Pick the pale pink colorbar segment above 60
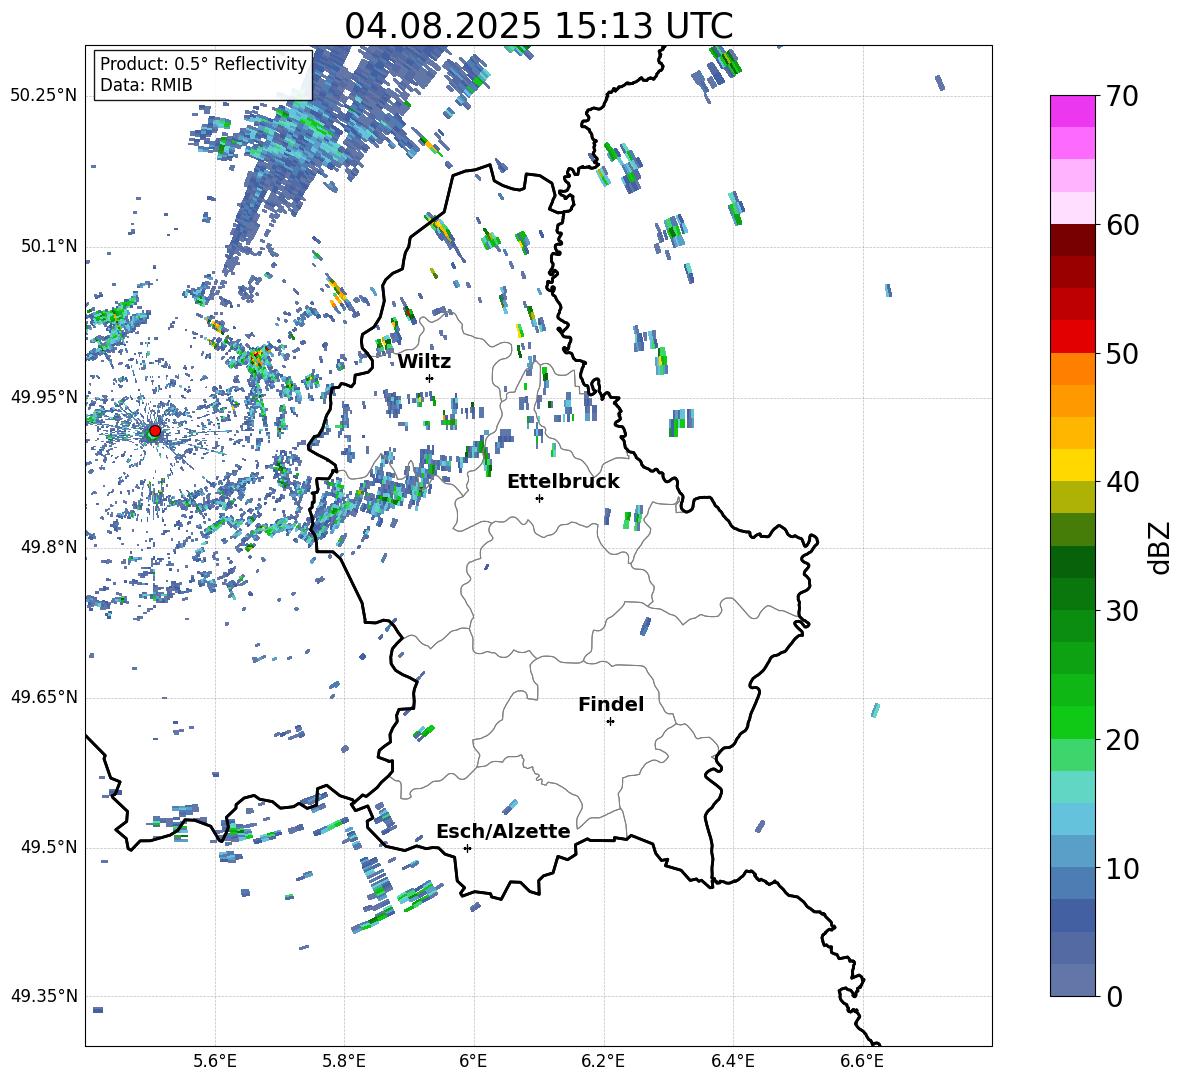This screenshot has width=1184, height=1081. point(1073,208)
